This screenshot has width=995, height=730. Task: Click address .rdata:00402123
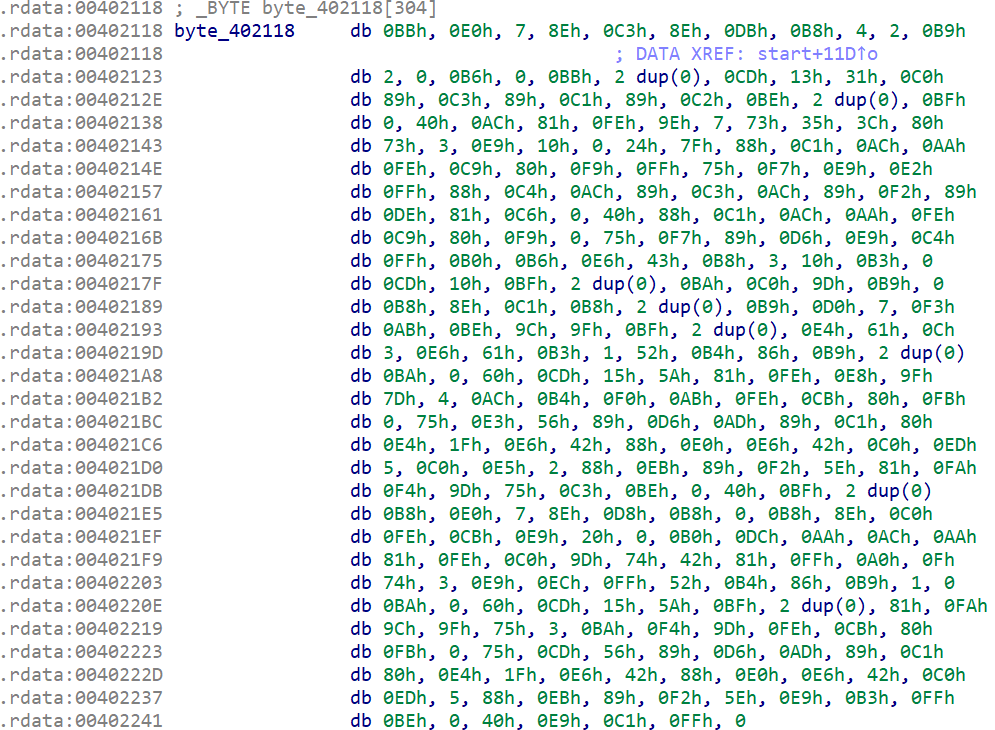(81, 77)
